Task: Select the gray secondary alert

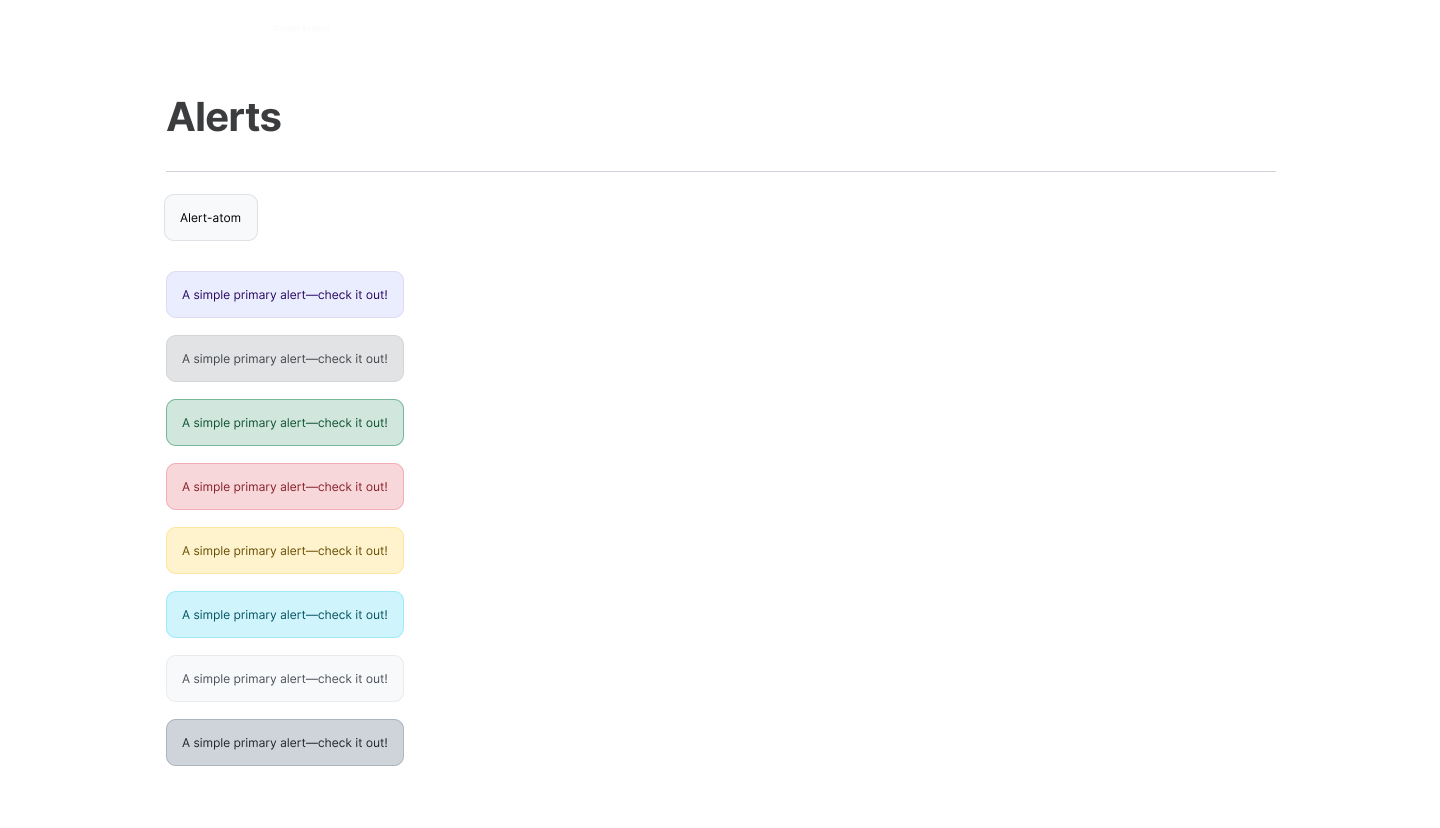Action: (285, 358)
